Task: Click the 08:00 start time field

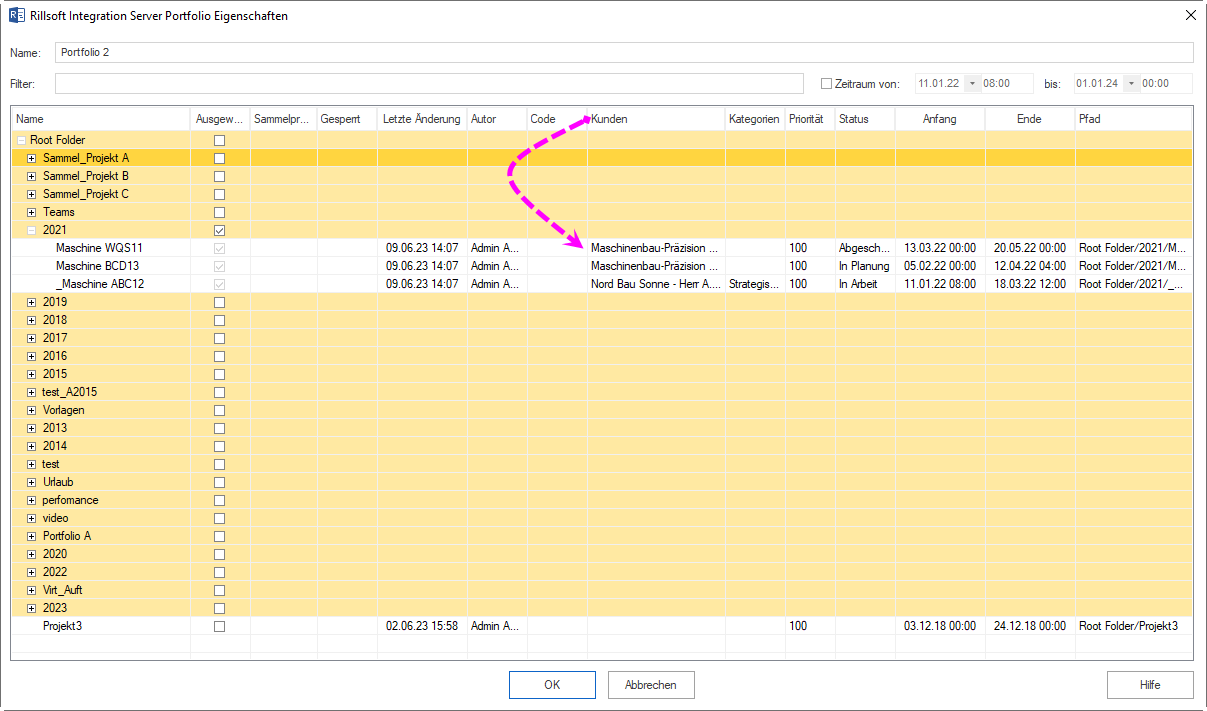Action: point(1007,84)
